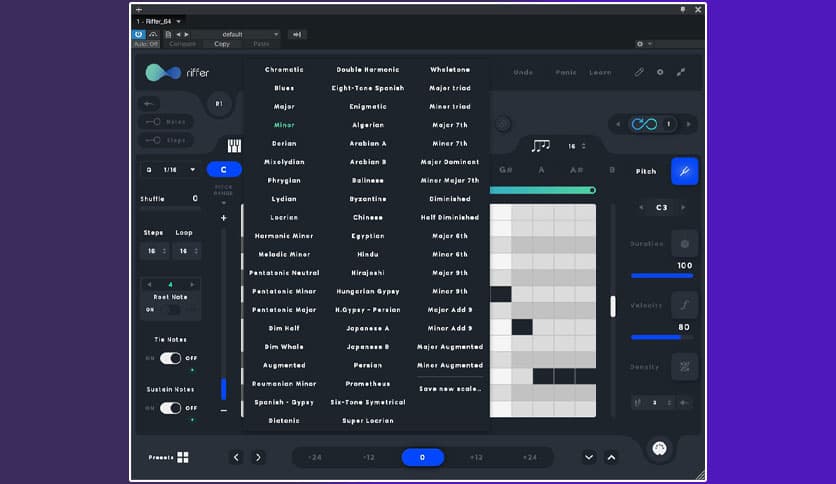Click the blue C root key button
Viewport: 836px width, 484px height.
pyautogui.click(x=224, y=170)
